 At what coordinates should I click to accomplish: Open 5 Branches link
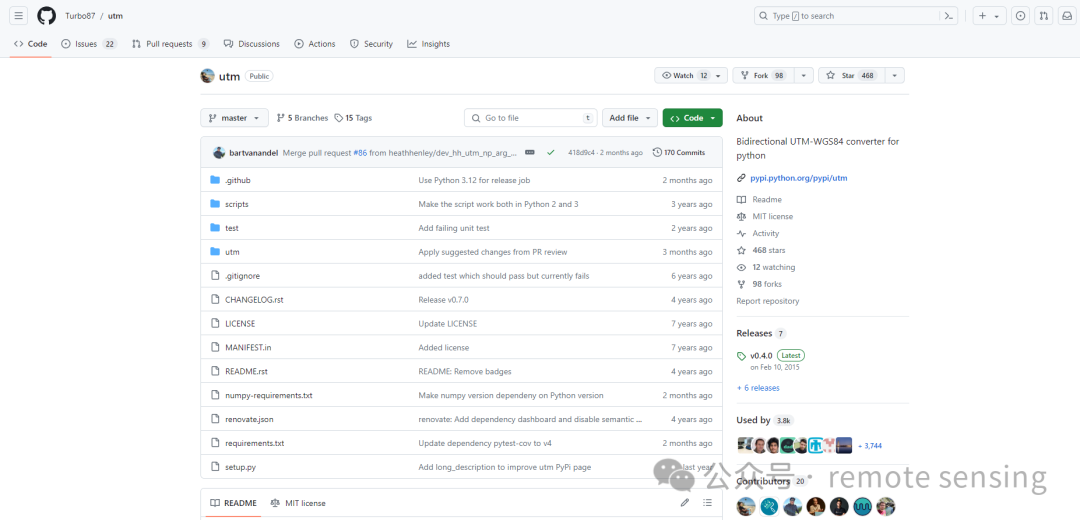click(302, 118)
